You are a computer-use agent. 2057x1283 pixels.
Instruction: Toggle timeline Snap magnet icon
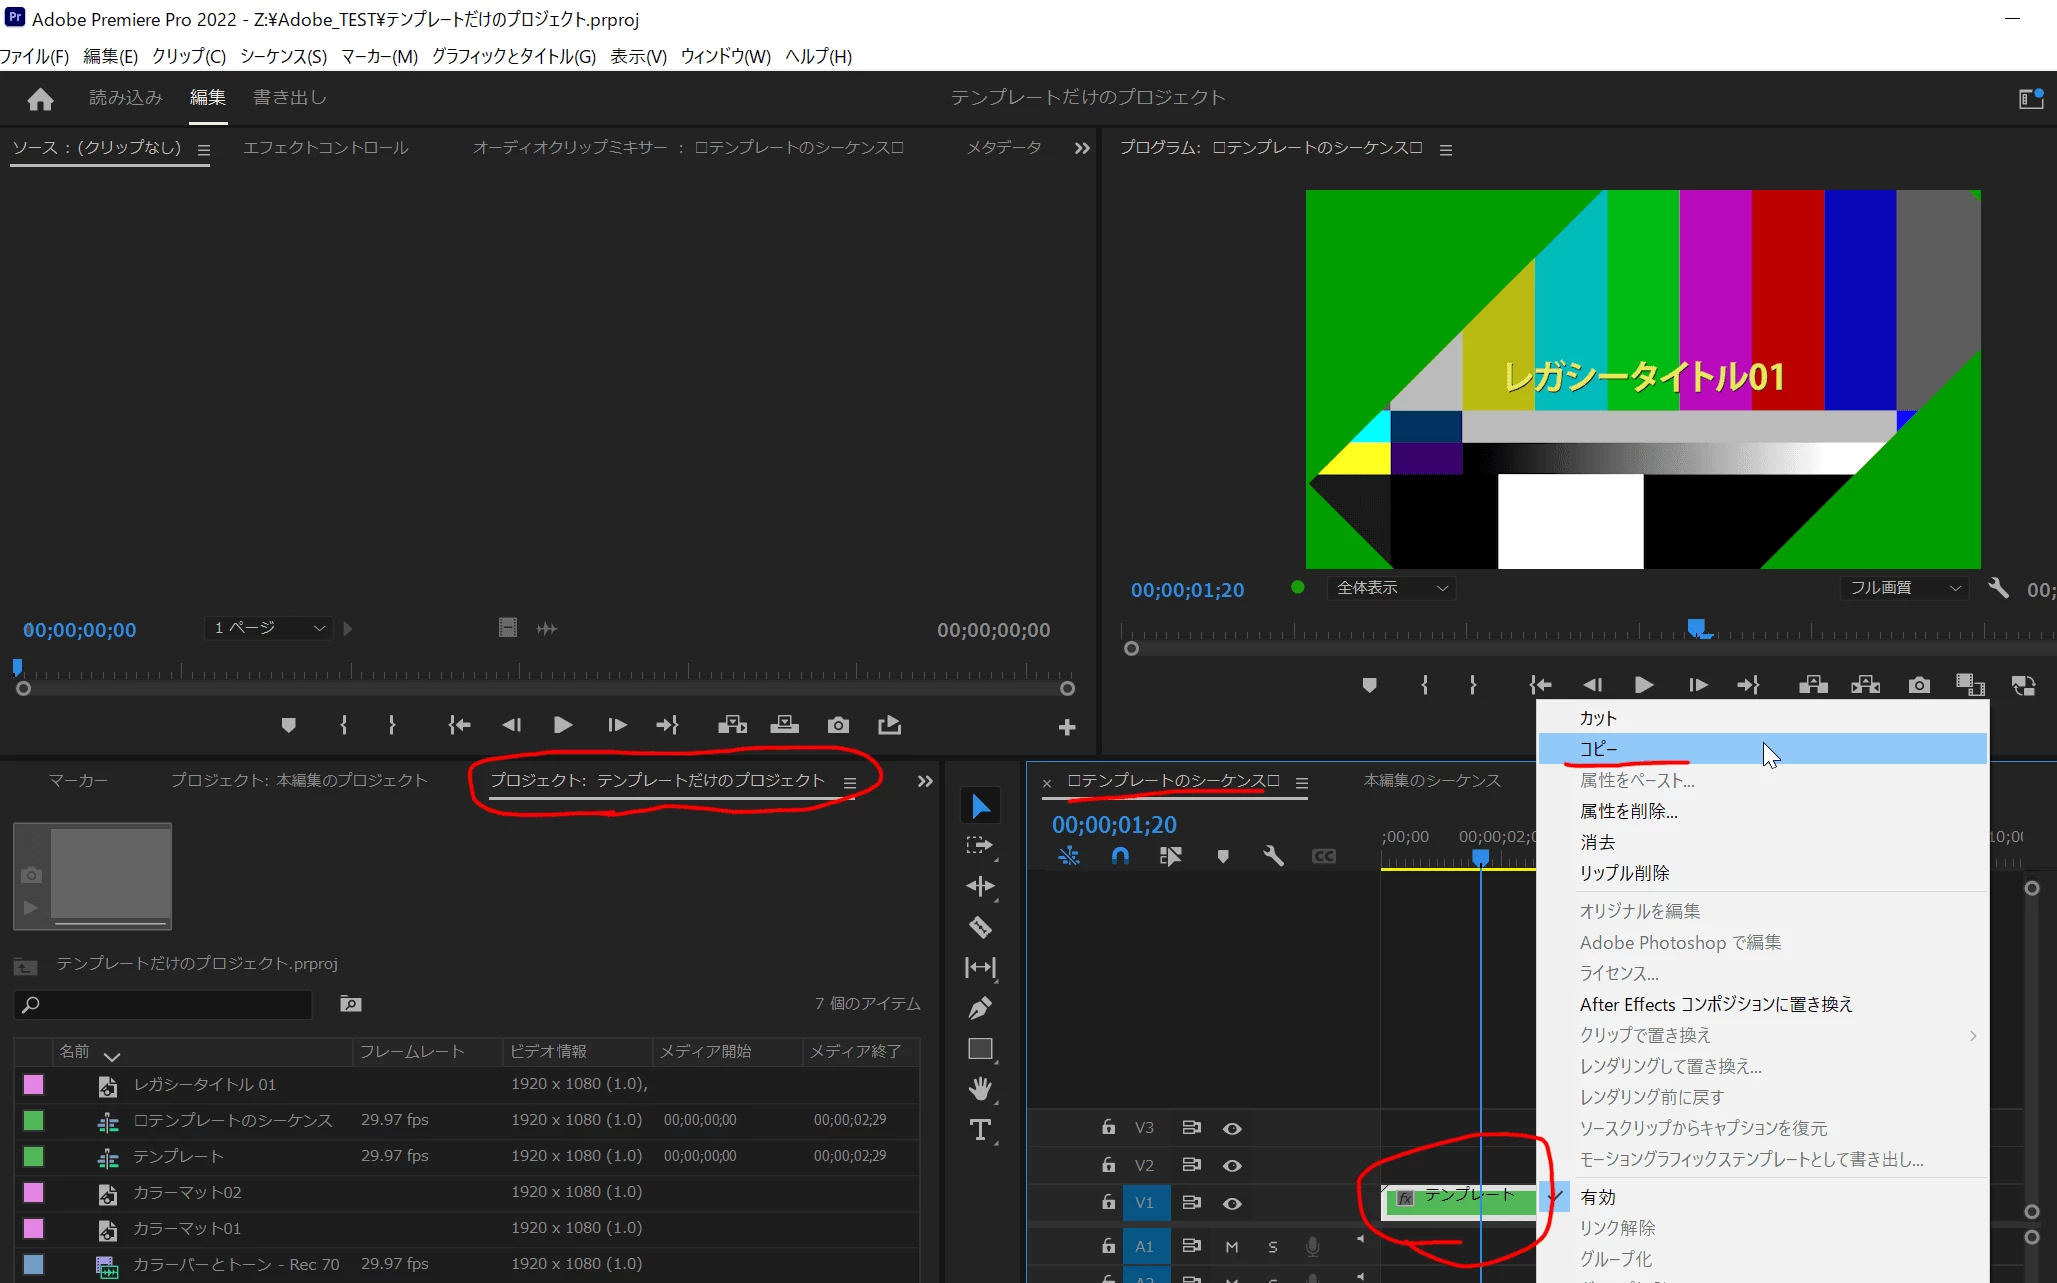point(1120,856)
